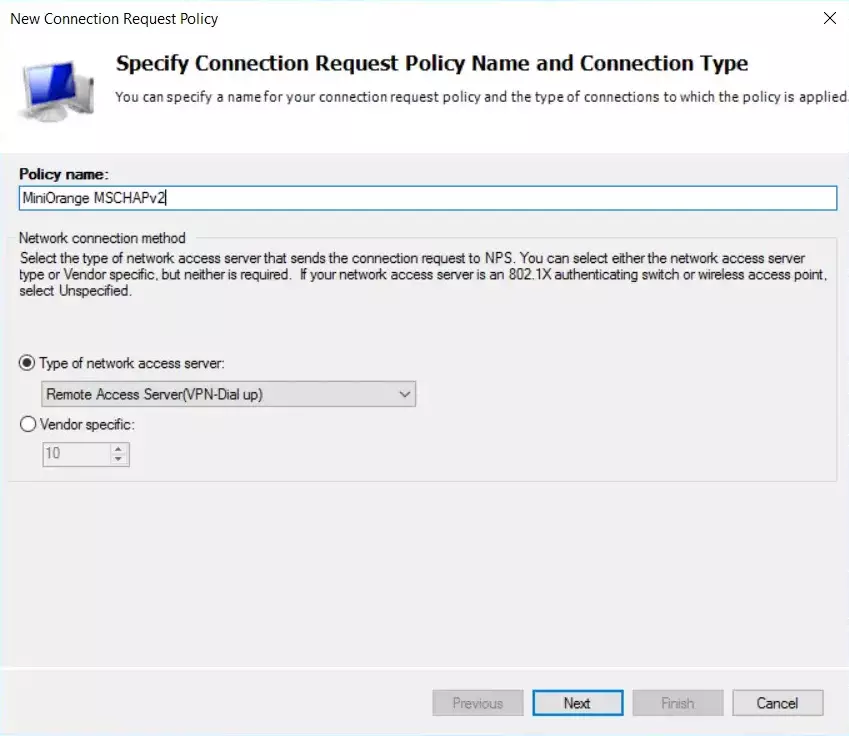Click the Finish button
The image size is (849, 736).
[678, 702]
